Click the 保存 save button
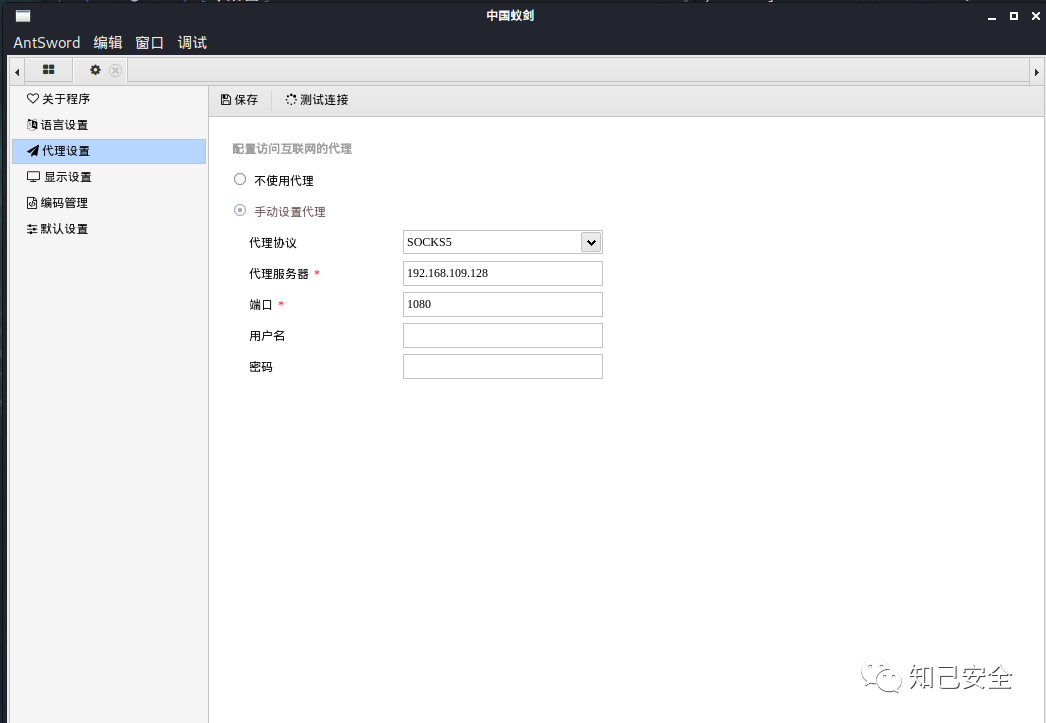Viewport: 1046px width, 723px height. tap(239, 99)
